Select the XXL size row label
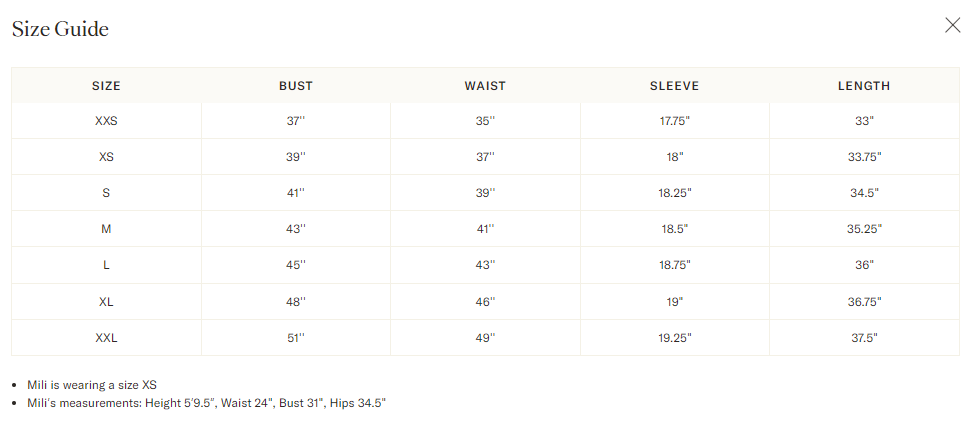 pyautogui.click(x=106, y=338)
